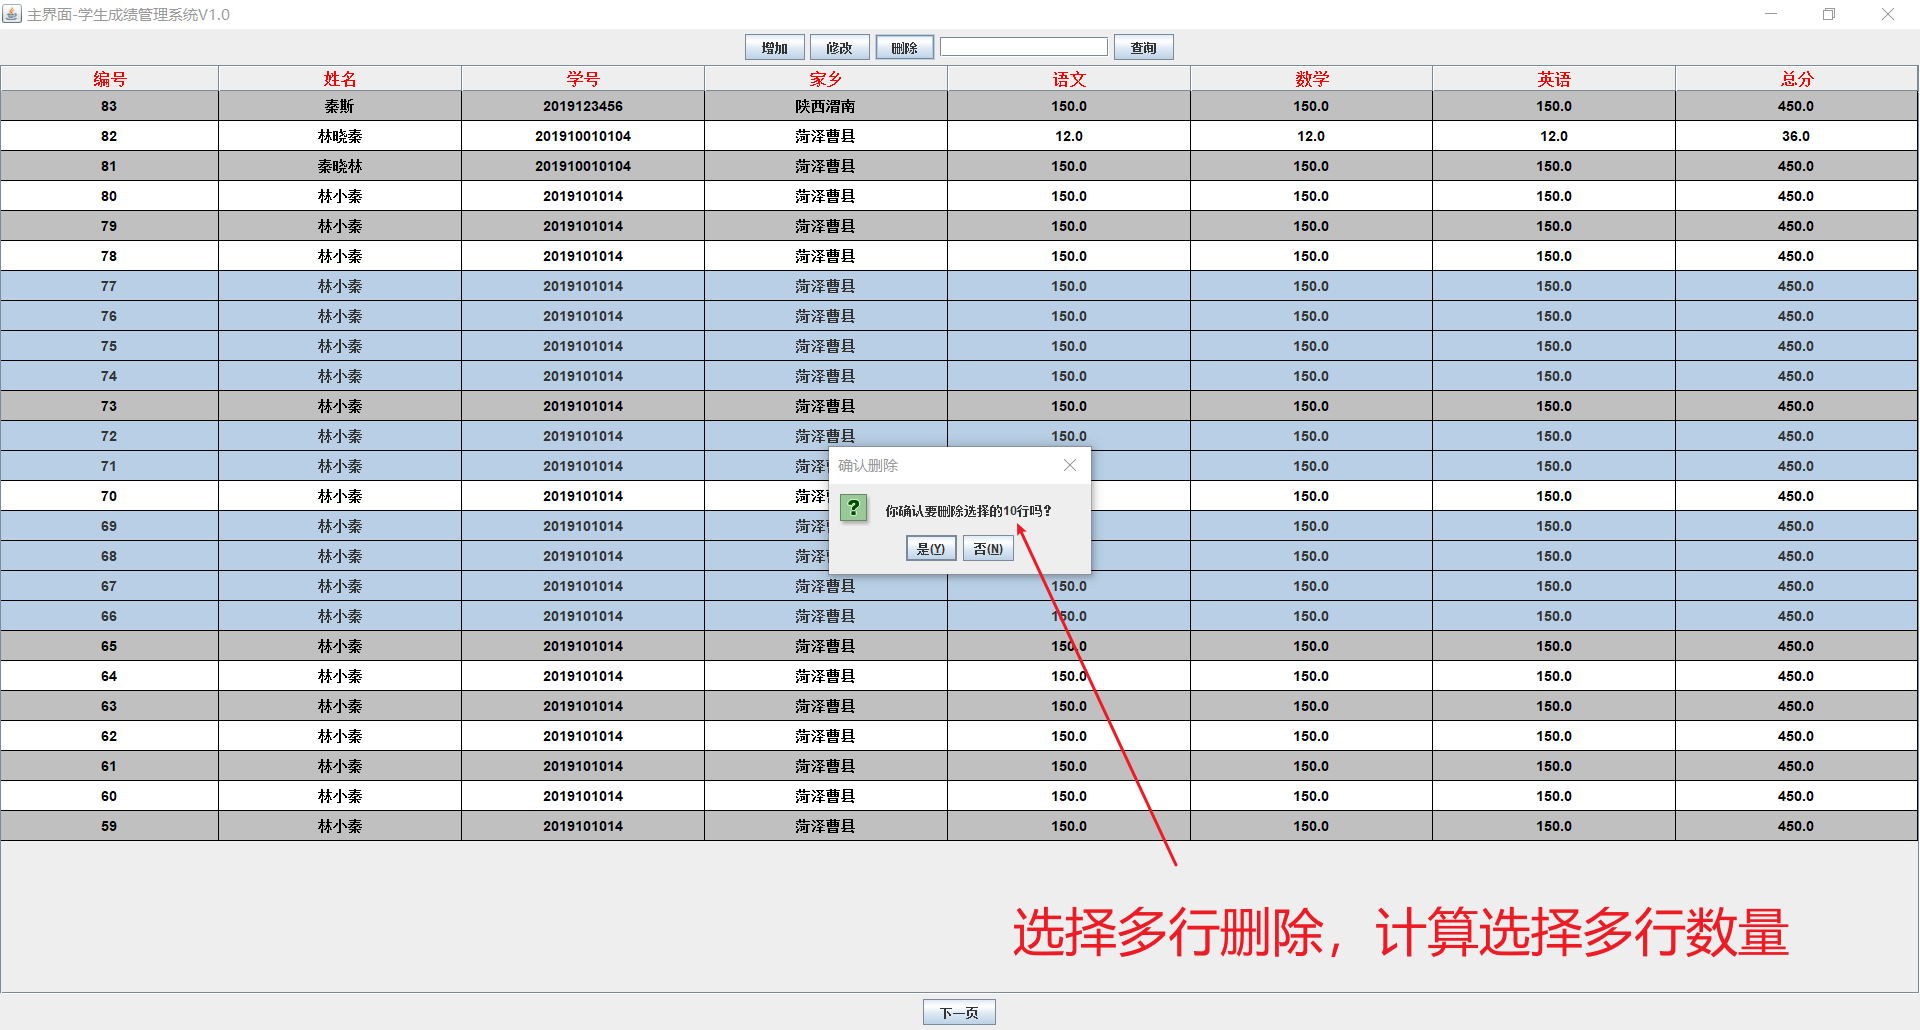Go to next page with 下一页
Image resolution: width=1920 pixels, height=1030 pixels.
(959, 1013)
